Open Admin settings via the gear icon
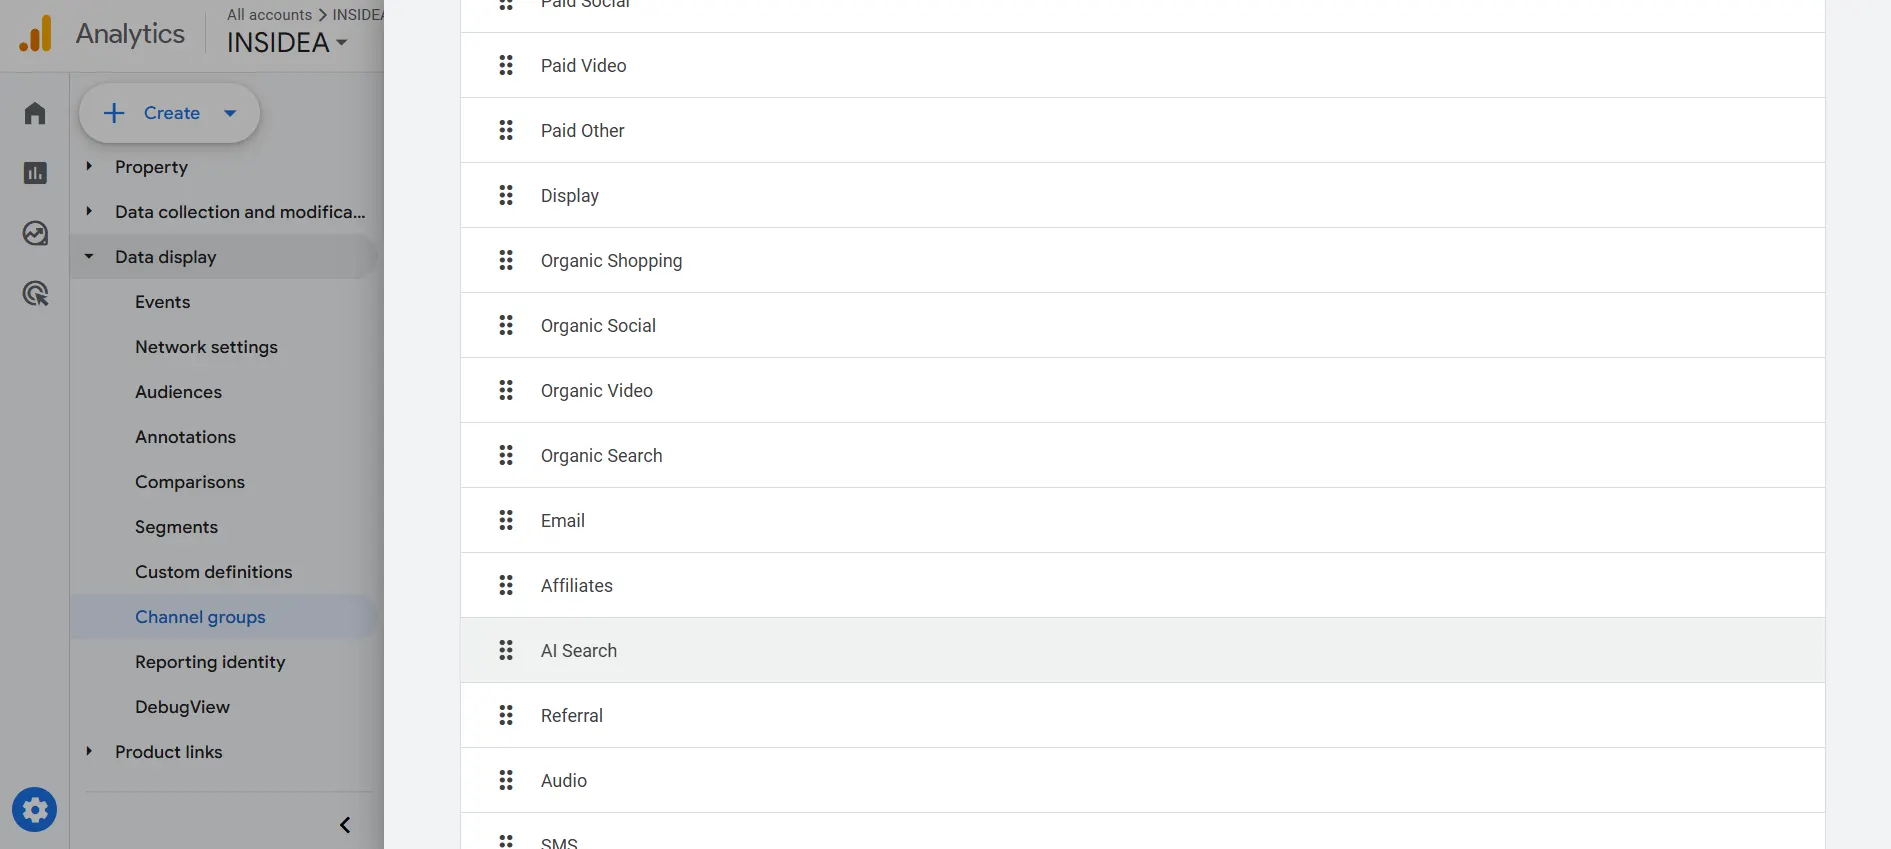Image resolution: width=1891 pixels, height=849 pixels. [34, 810]
